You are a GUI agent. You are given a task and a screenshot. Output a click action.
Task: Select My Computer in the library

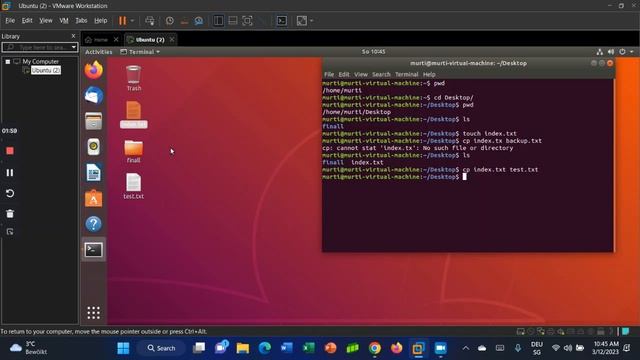[40, 62]
